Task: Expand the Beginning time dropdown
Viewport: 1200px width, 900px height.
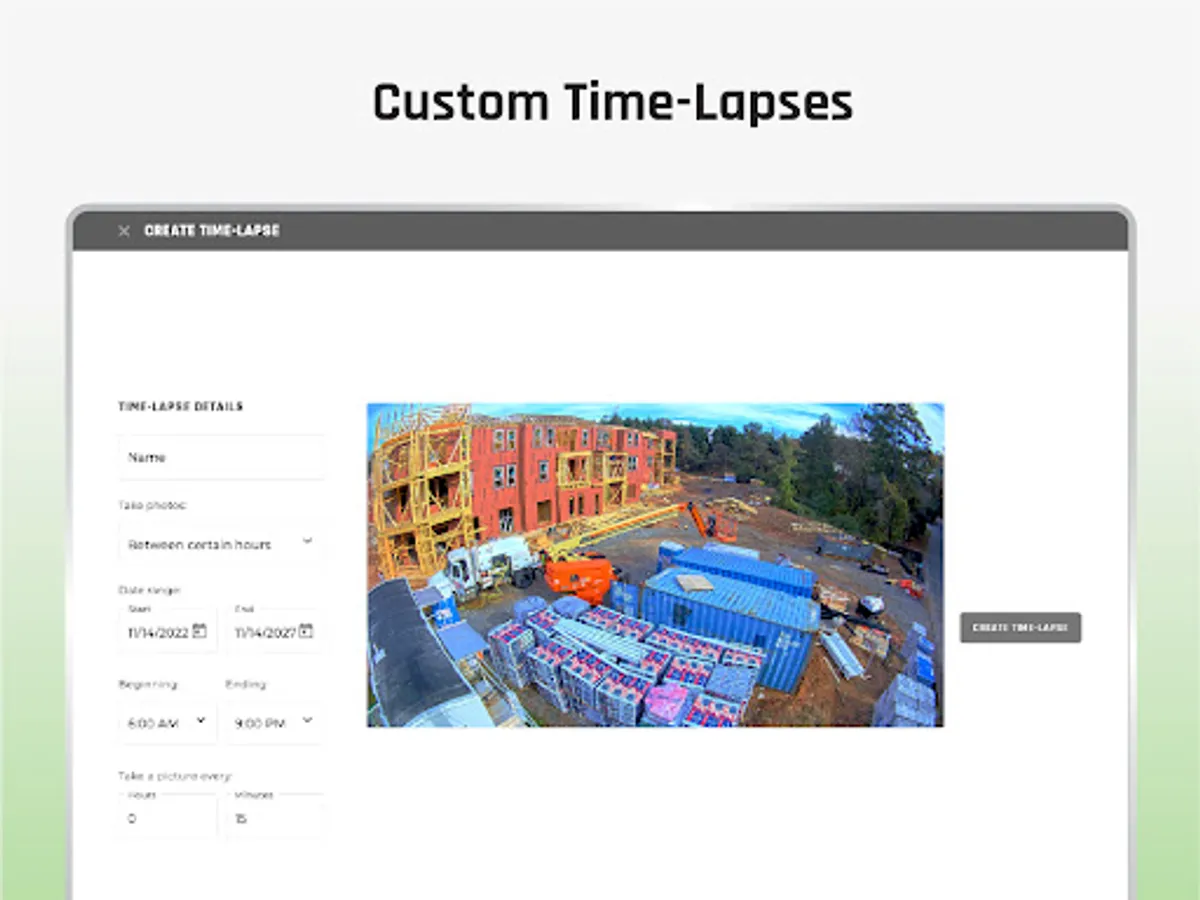Action: (x=167, y=722)
